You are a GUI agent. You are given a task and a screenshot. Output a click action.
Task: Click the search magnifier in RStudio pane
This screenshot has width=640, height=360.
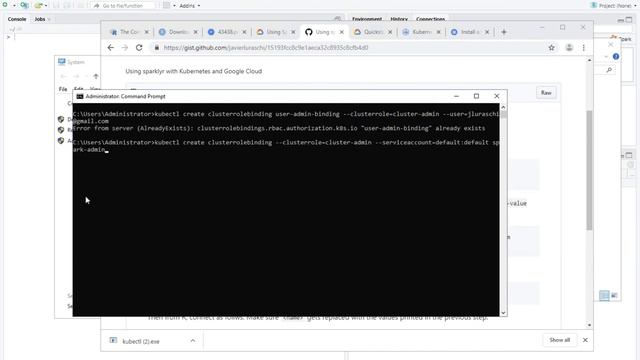[x=609, y=70]
